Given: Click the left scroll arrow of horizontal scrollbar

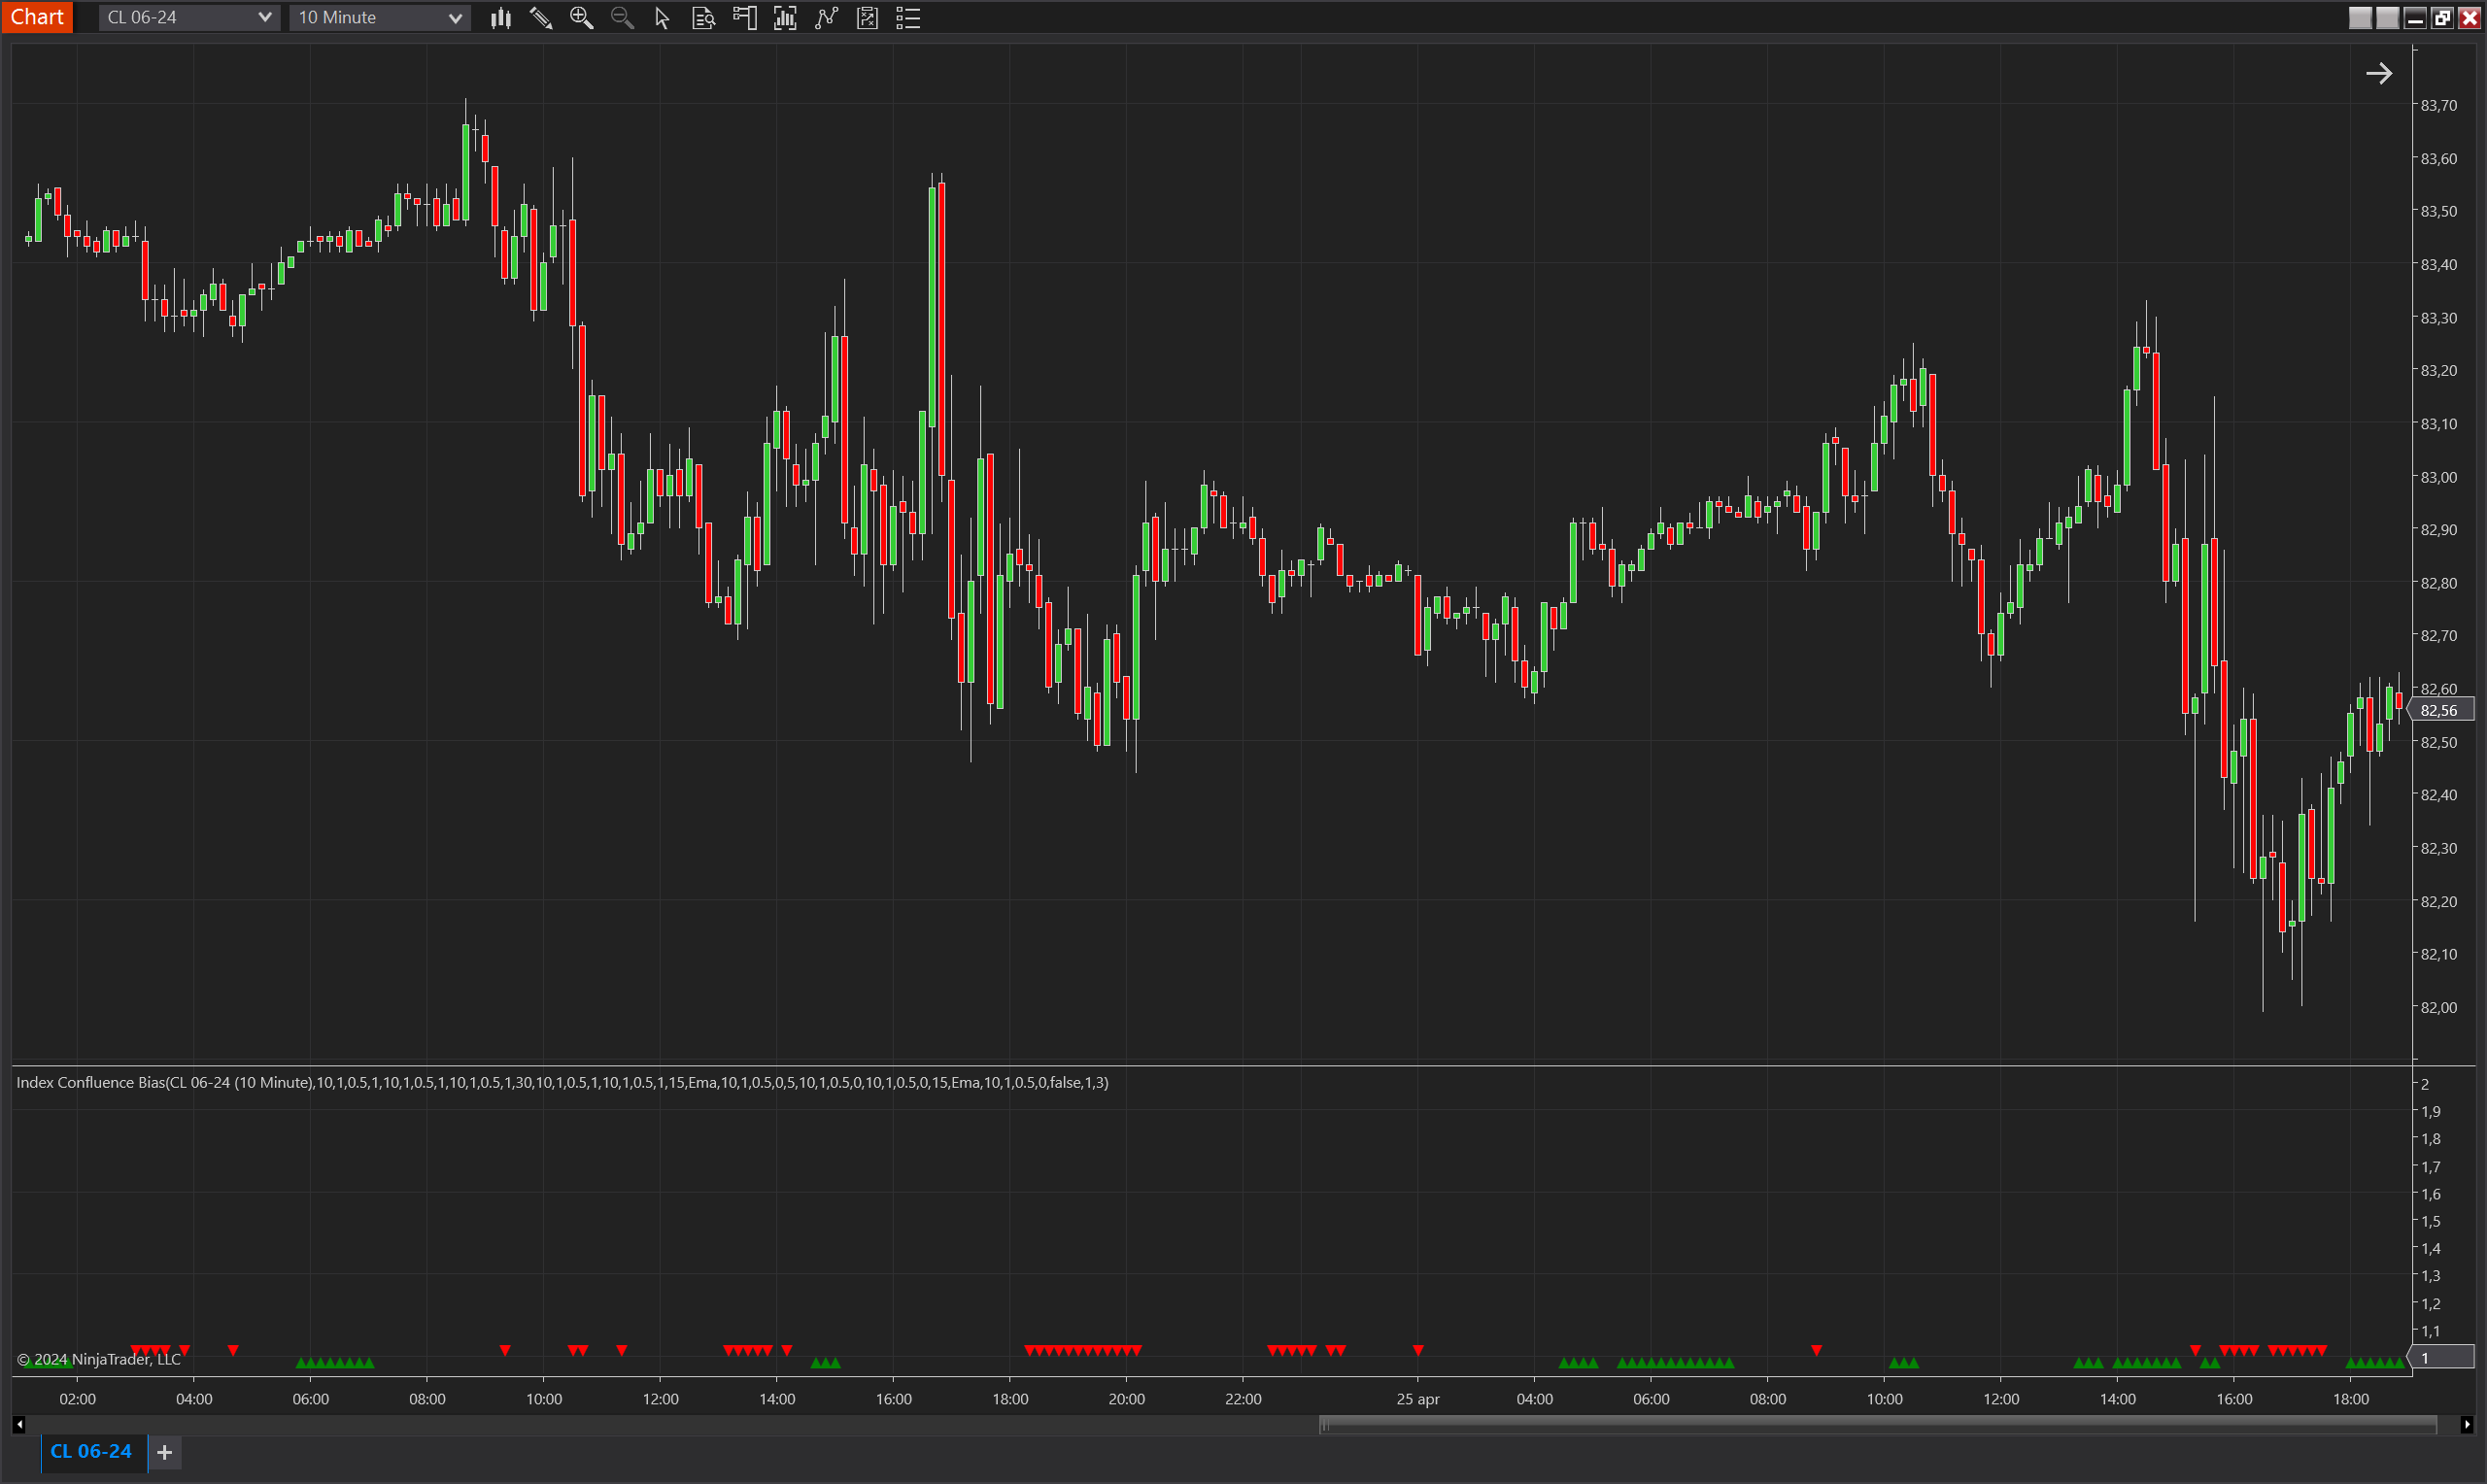Looking at the screenshot, I should tap(19, 1424).
